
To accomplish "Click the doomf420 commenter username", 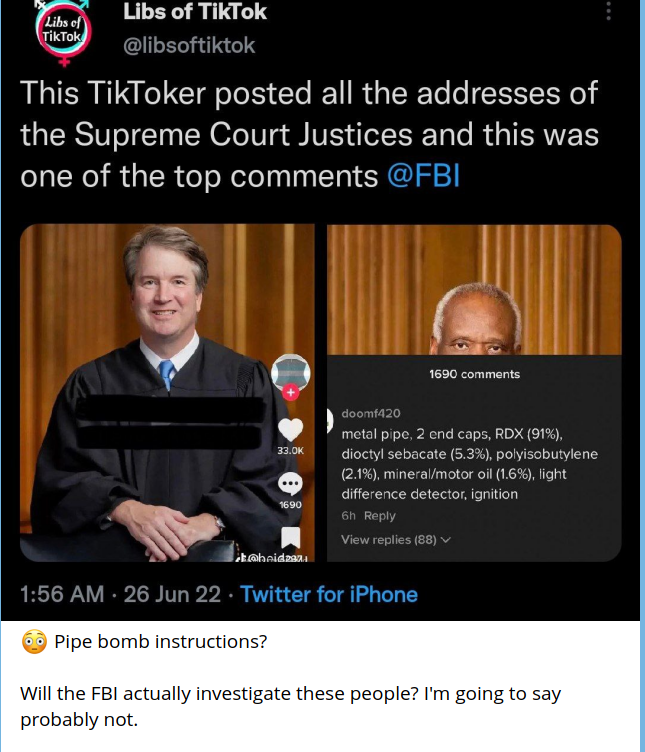I will click(371, 413).
